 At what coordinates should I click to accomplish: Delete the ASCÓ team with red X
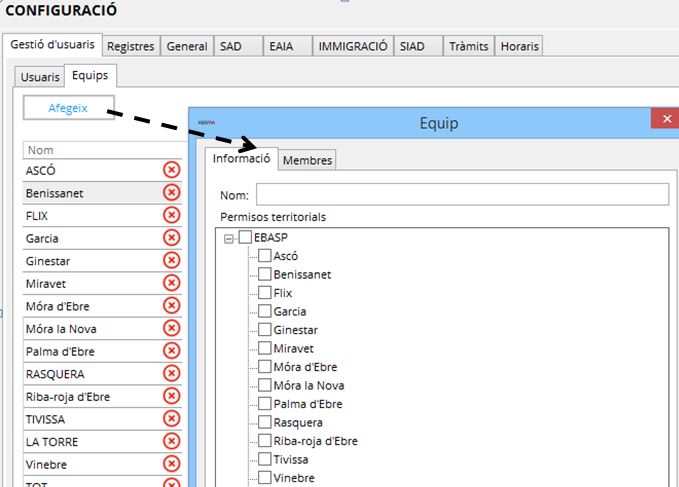point(171,170)
